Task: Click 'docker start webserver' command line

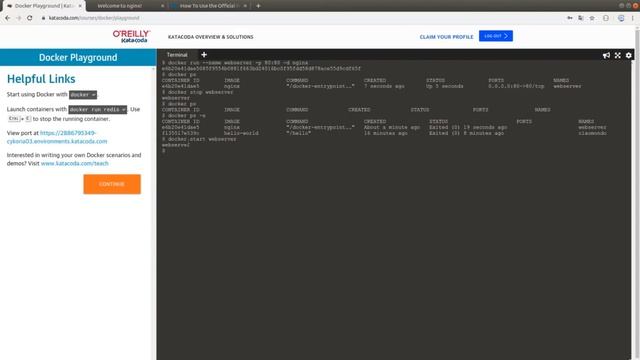Action: point(199,139)
